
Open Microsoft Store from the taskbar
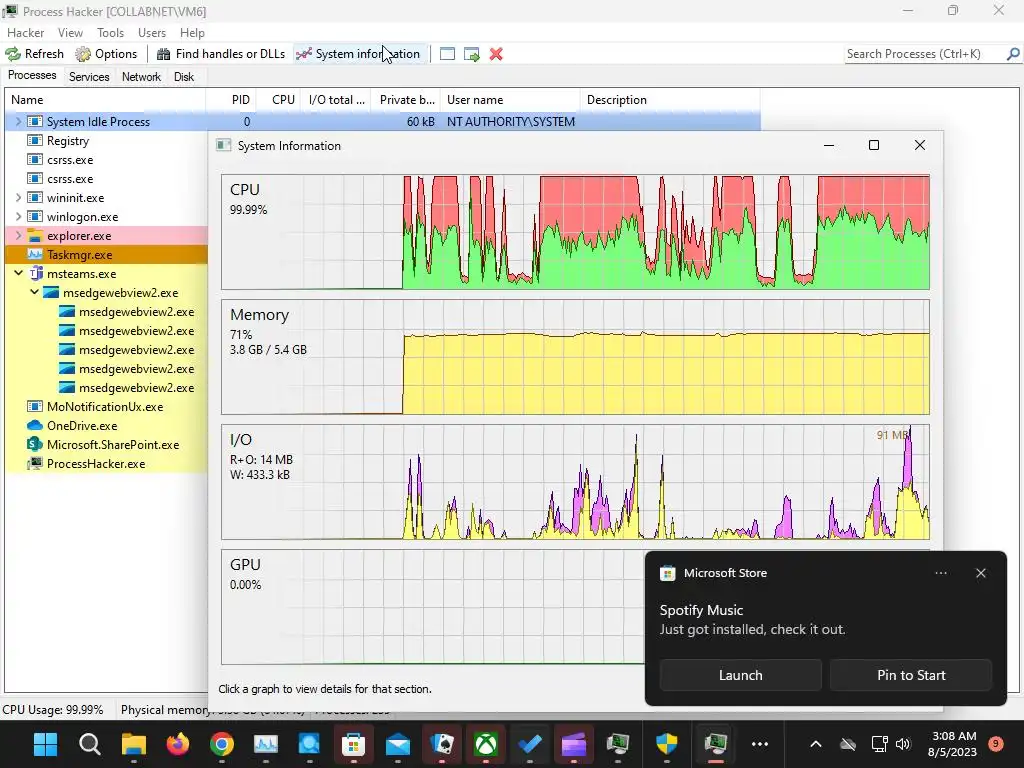pyautogui.click(x=353, y=744)
